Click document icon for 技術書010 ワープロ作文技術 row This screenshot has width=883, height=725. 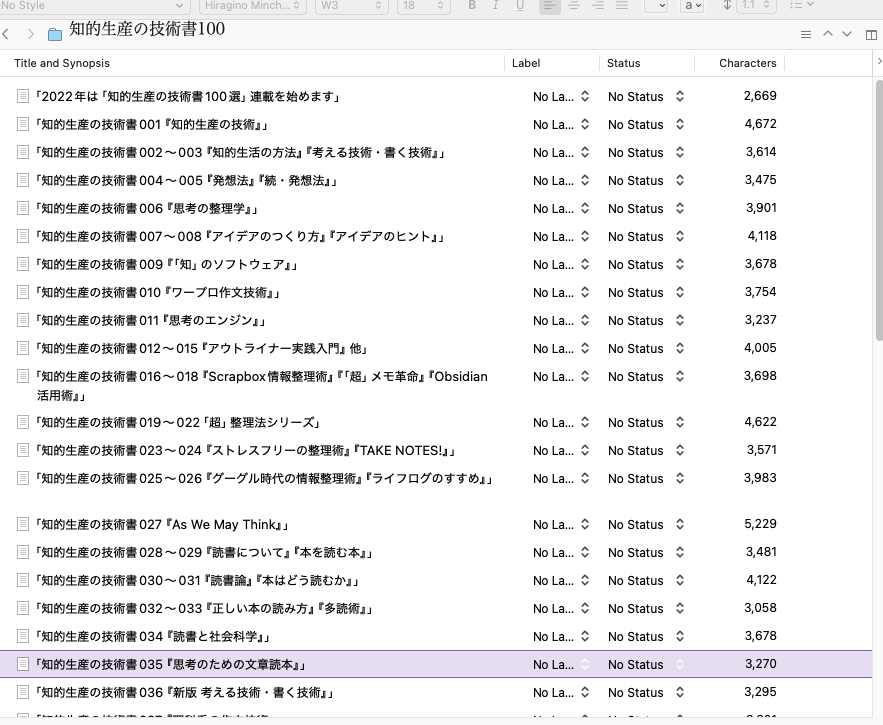point(23,292)
